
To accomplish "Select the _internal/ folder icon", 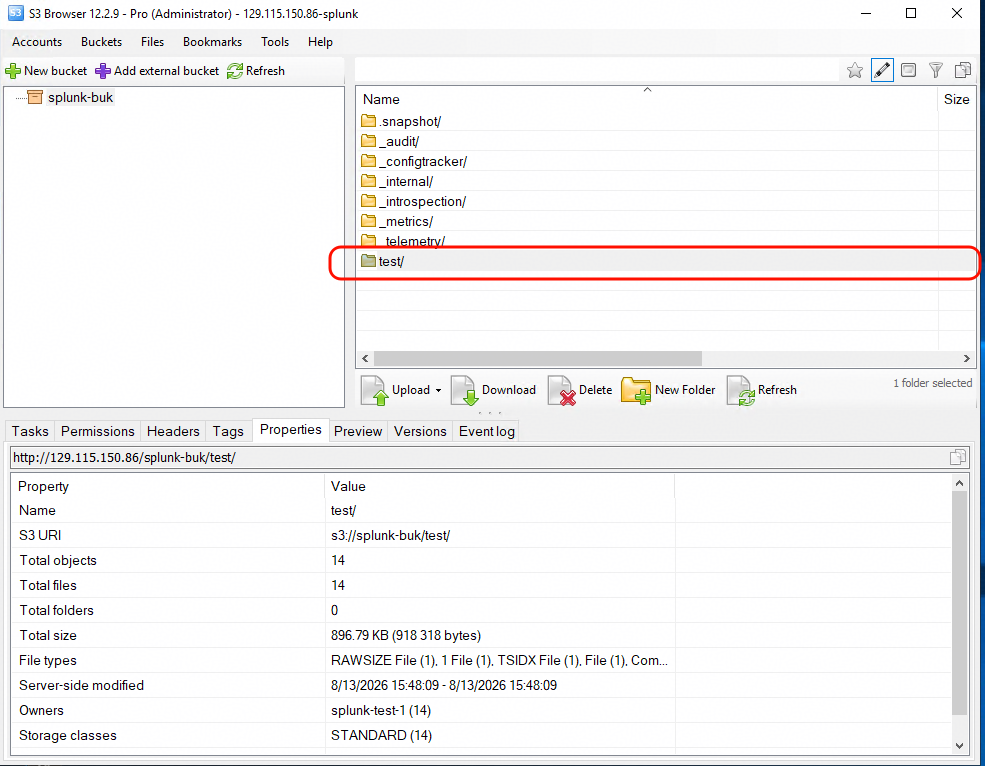I will pyautogui.click(x=369, y=181).
